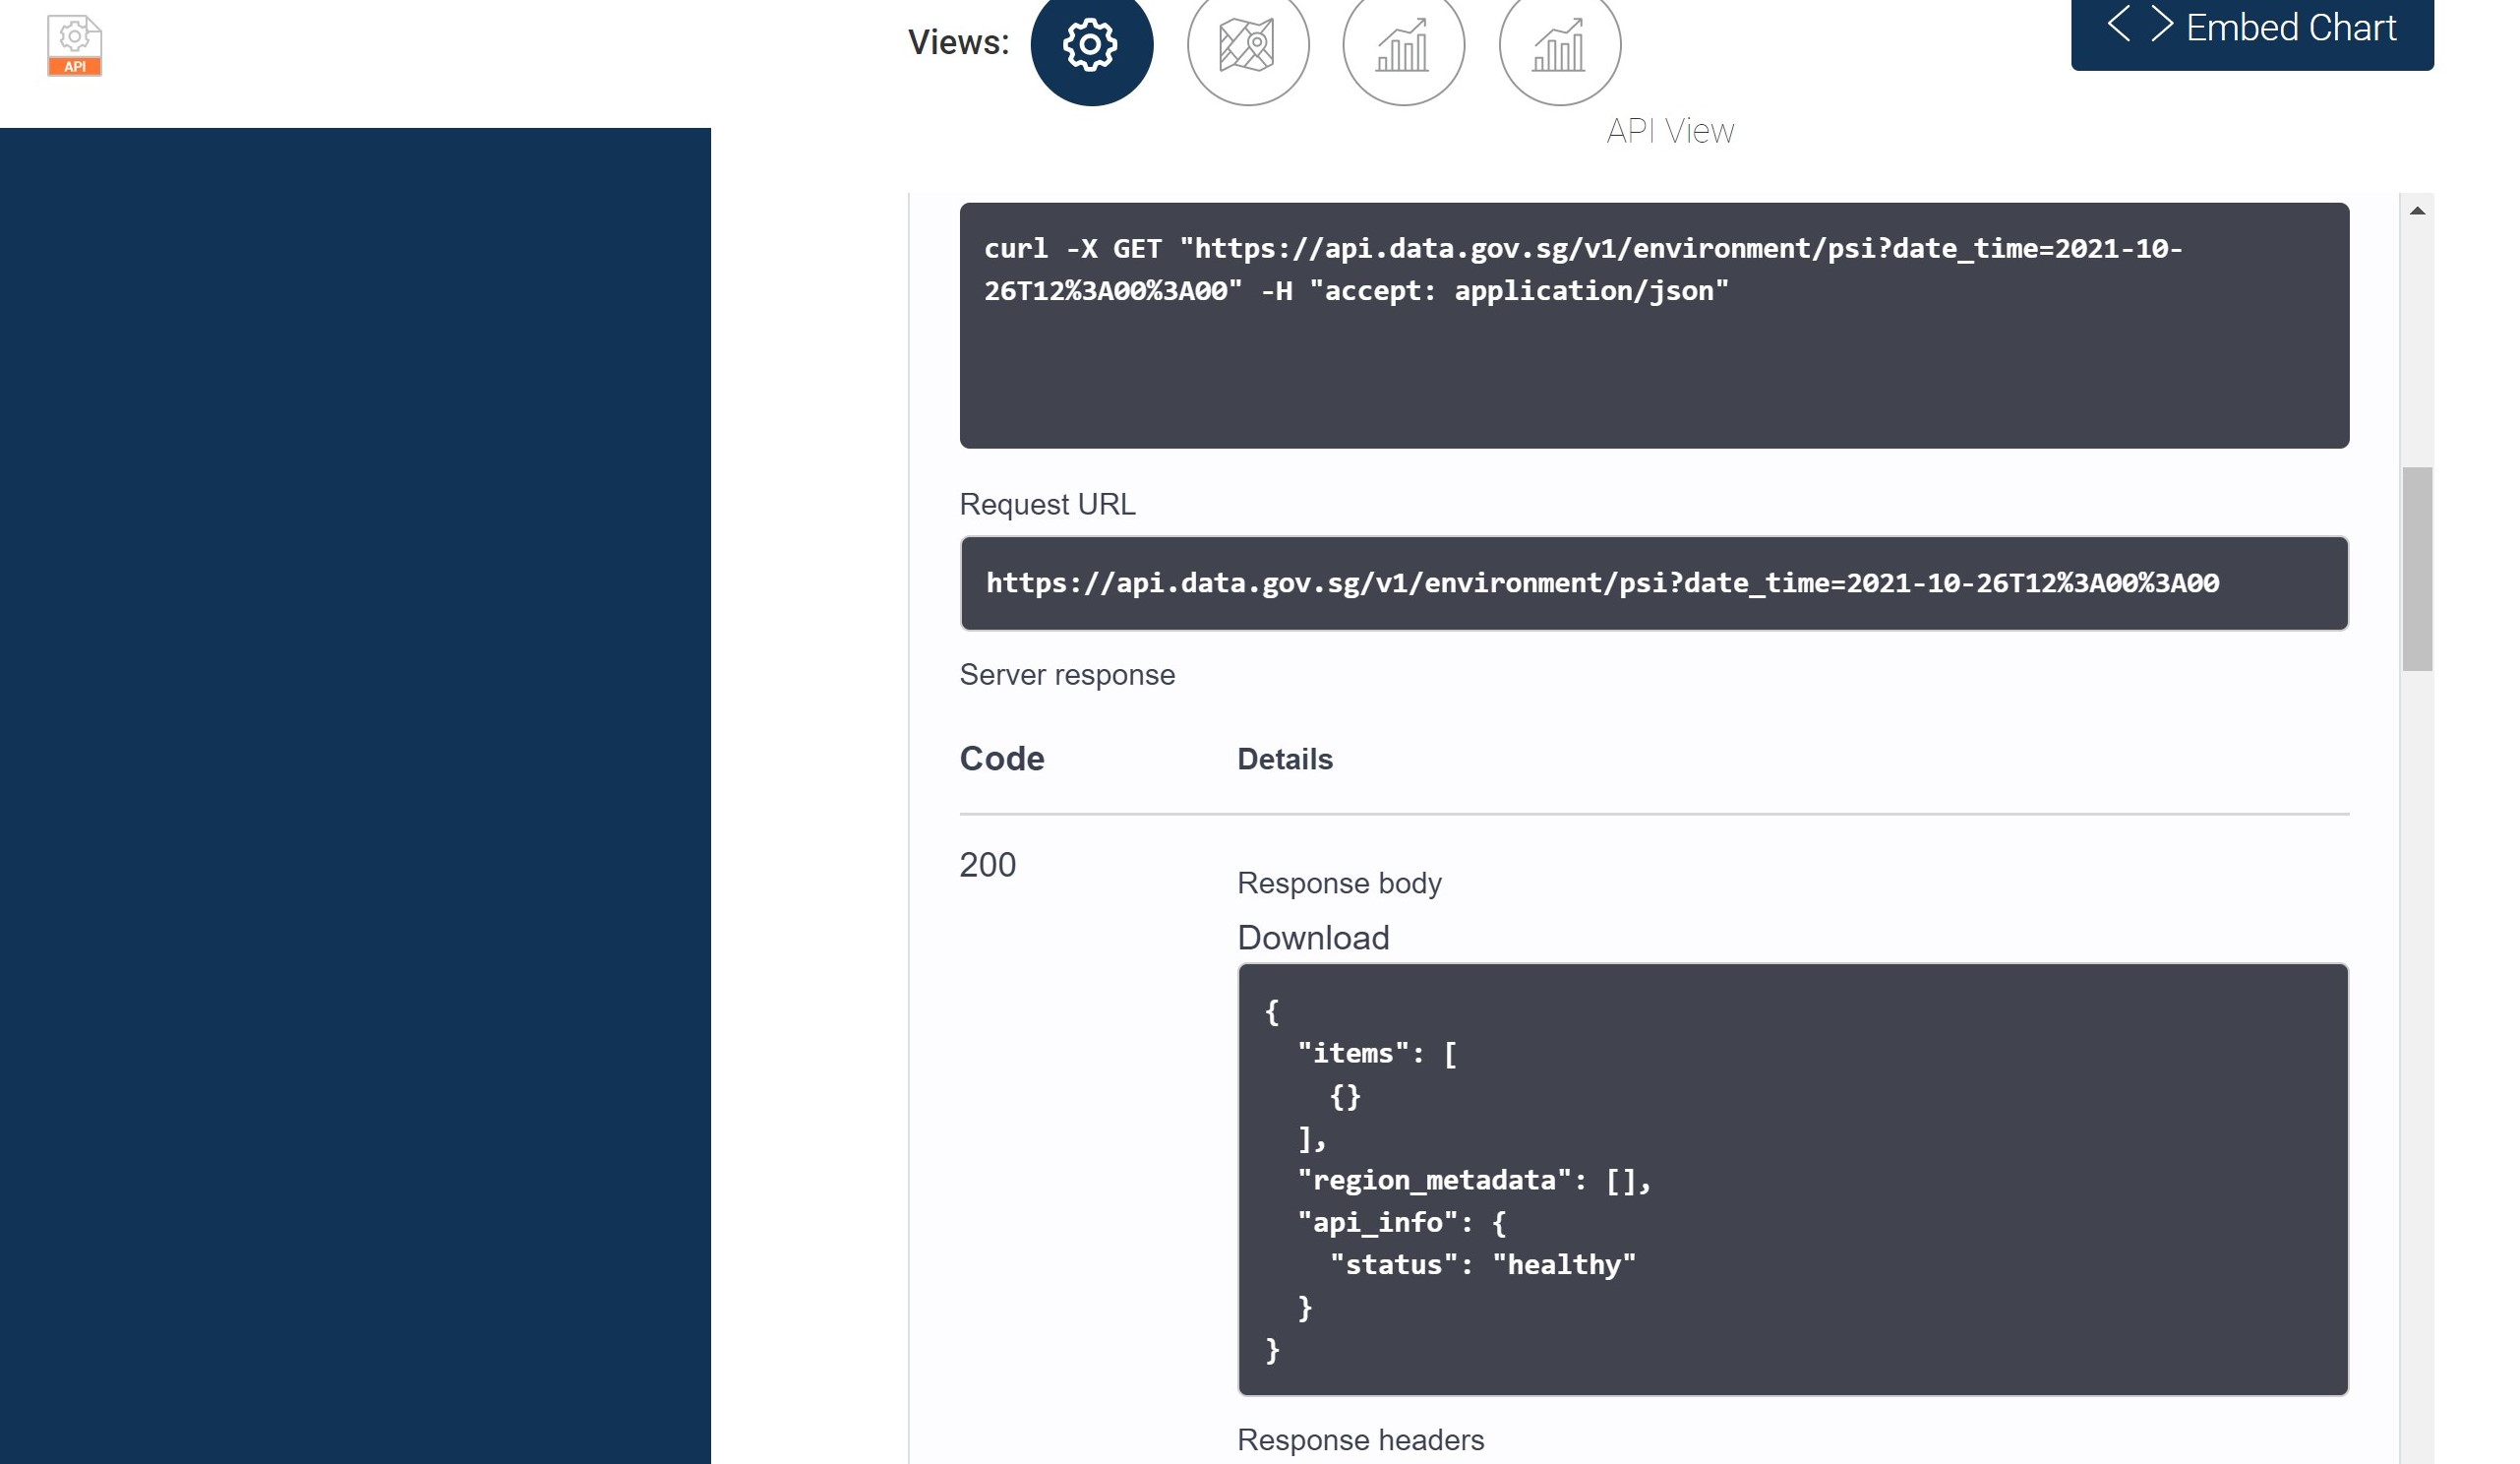
Task: Click the Views: label
Action: tap(959, 43)
